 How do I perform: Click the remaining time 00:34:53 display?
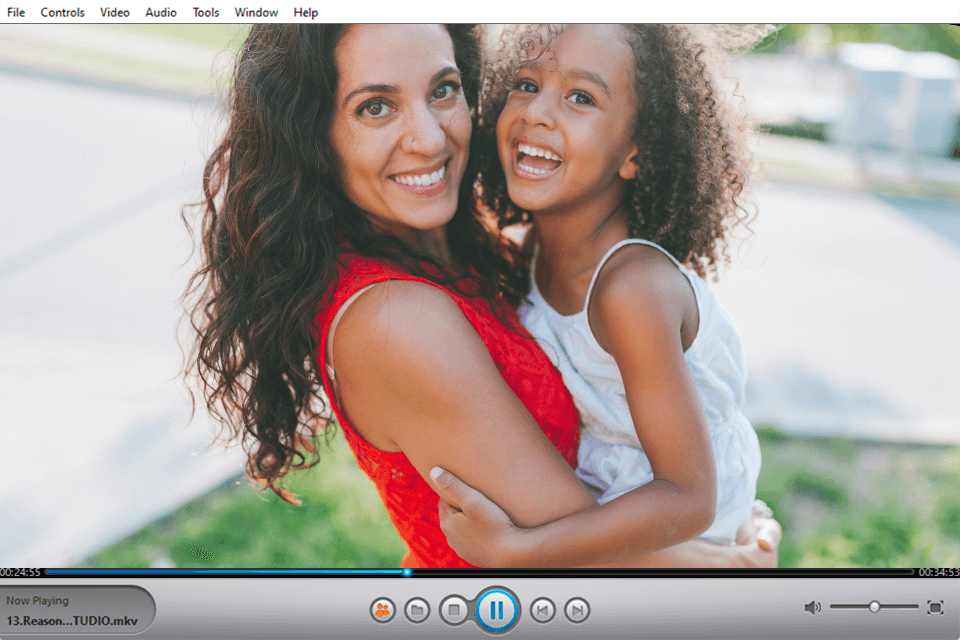pos(937,573)
